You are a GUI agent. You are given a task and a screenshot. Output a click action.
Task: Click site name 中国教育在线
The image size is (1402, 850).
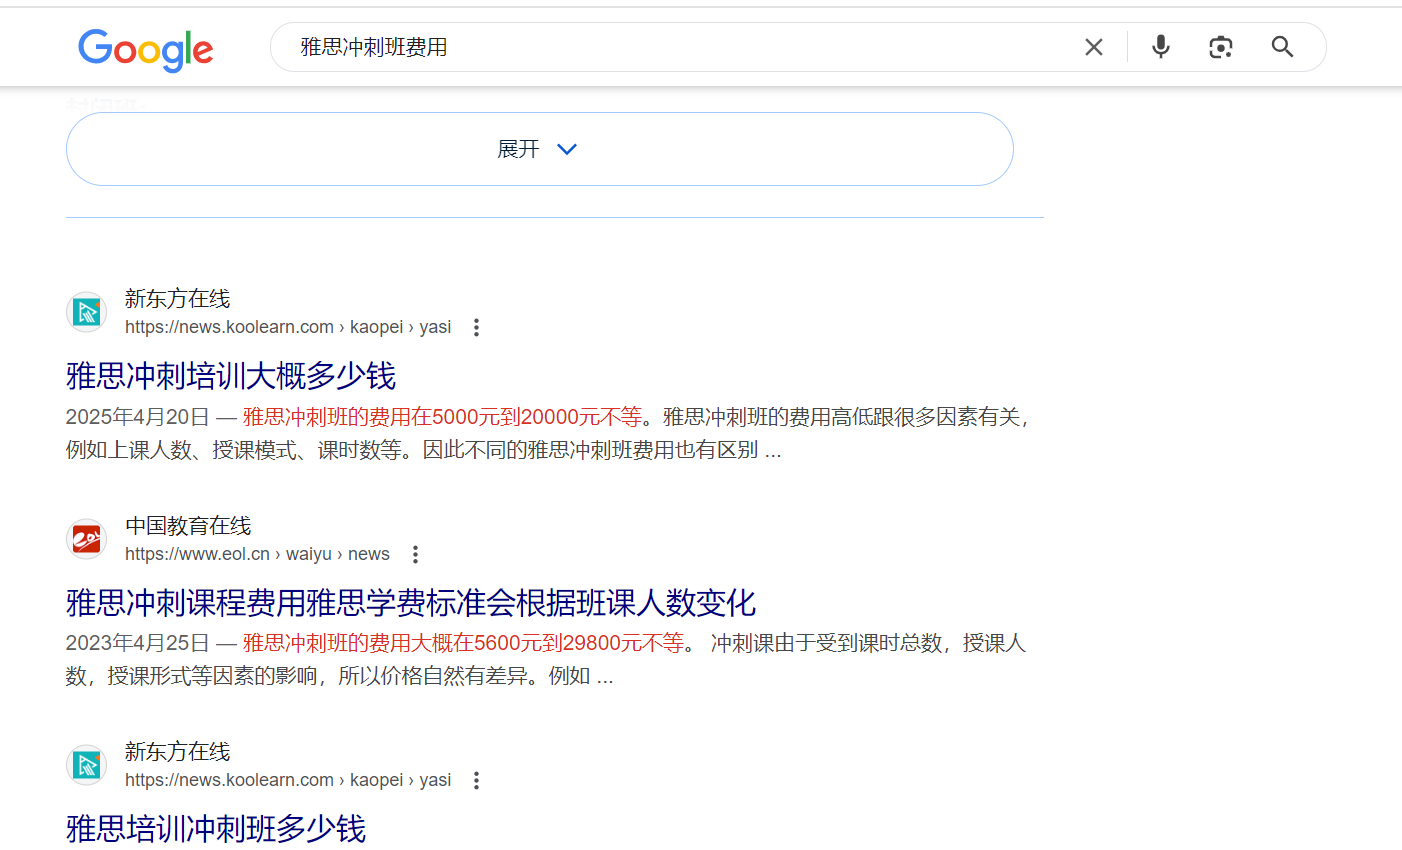pyautogui.click(x=188, y=526)
